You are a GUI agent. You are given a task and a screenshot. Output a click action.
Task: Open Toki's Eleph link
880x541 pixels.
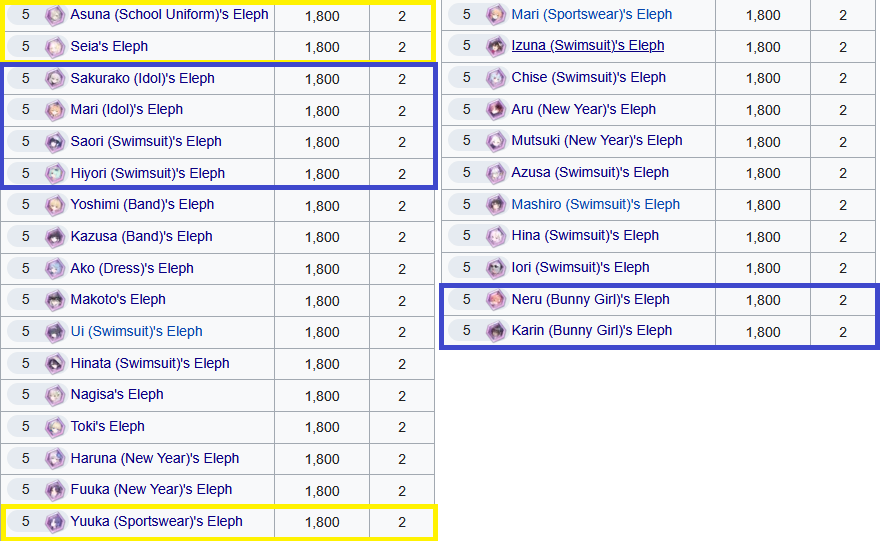coord(107,426)
